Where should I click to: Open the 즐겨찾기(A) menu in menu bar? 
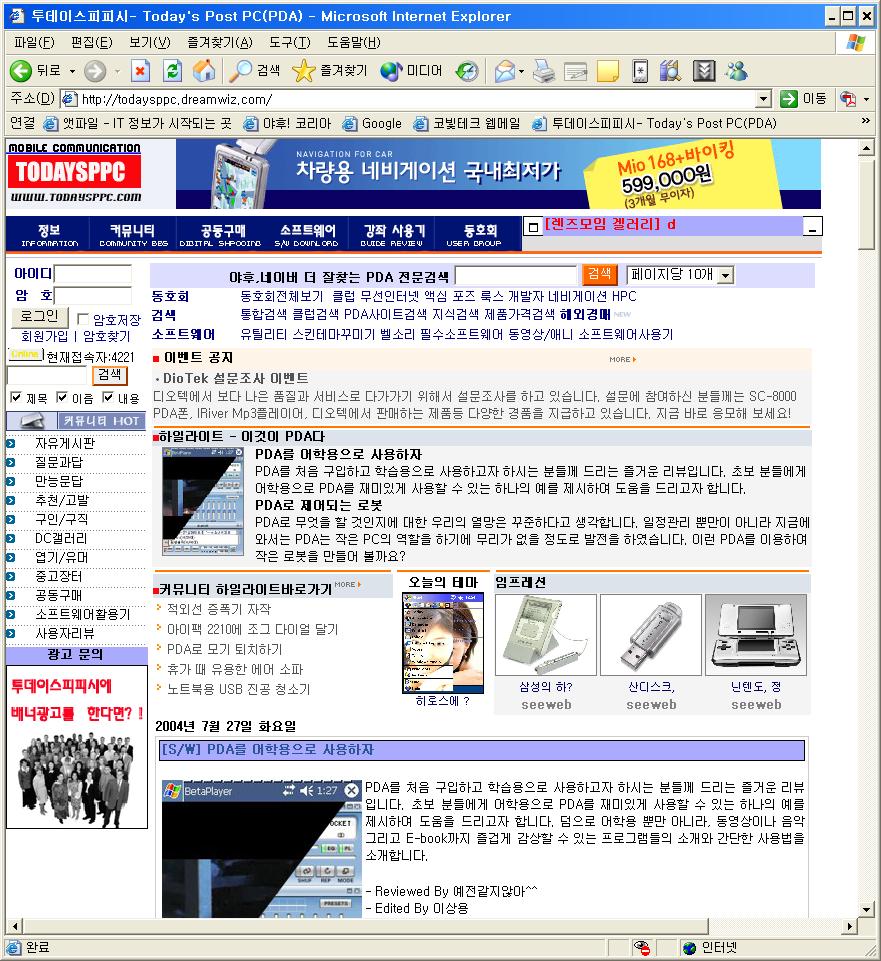(220, 42)
